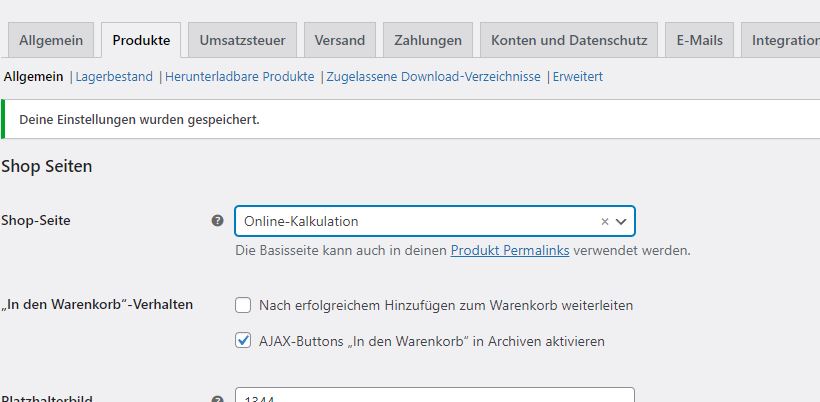Follow the Produkt Permalinks link

point(510,250)
